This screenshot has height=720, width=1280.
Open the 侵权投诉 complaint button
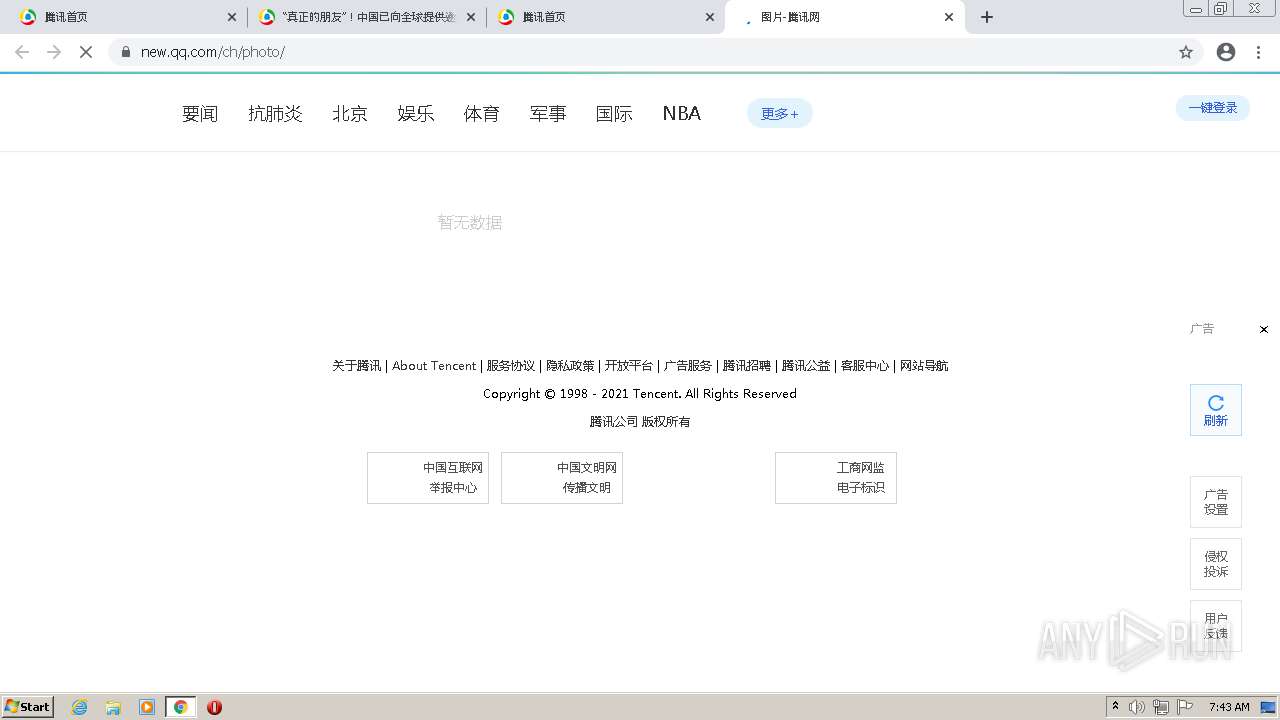click(x=1216, y=564)
